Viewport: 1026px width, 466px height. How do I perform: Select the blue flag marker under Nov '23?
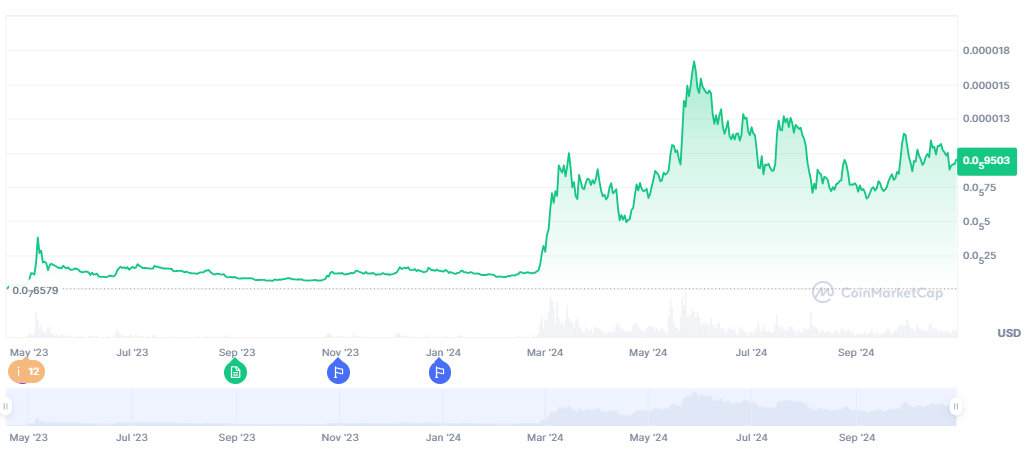[x=338, y=372]
